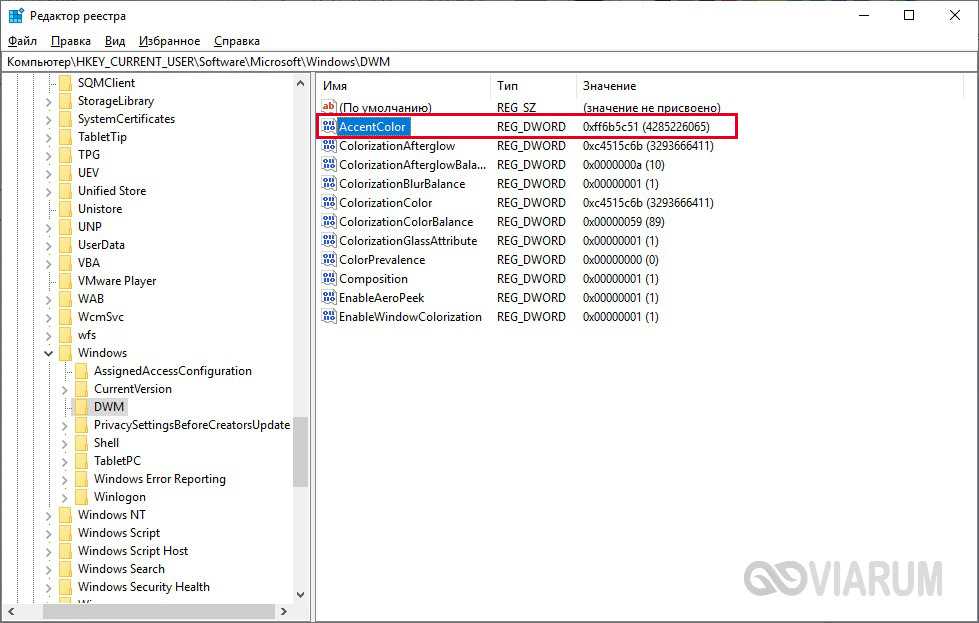This screenshot has height=623, width=979.
Task: Click the DWM folder icon in tree
Action: (x=81, y=407)
